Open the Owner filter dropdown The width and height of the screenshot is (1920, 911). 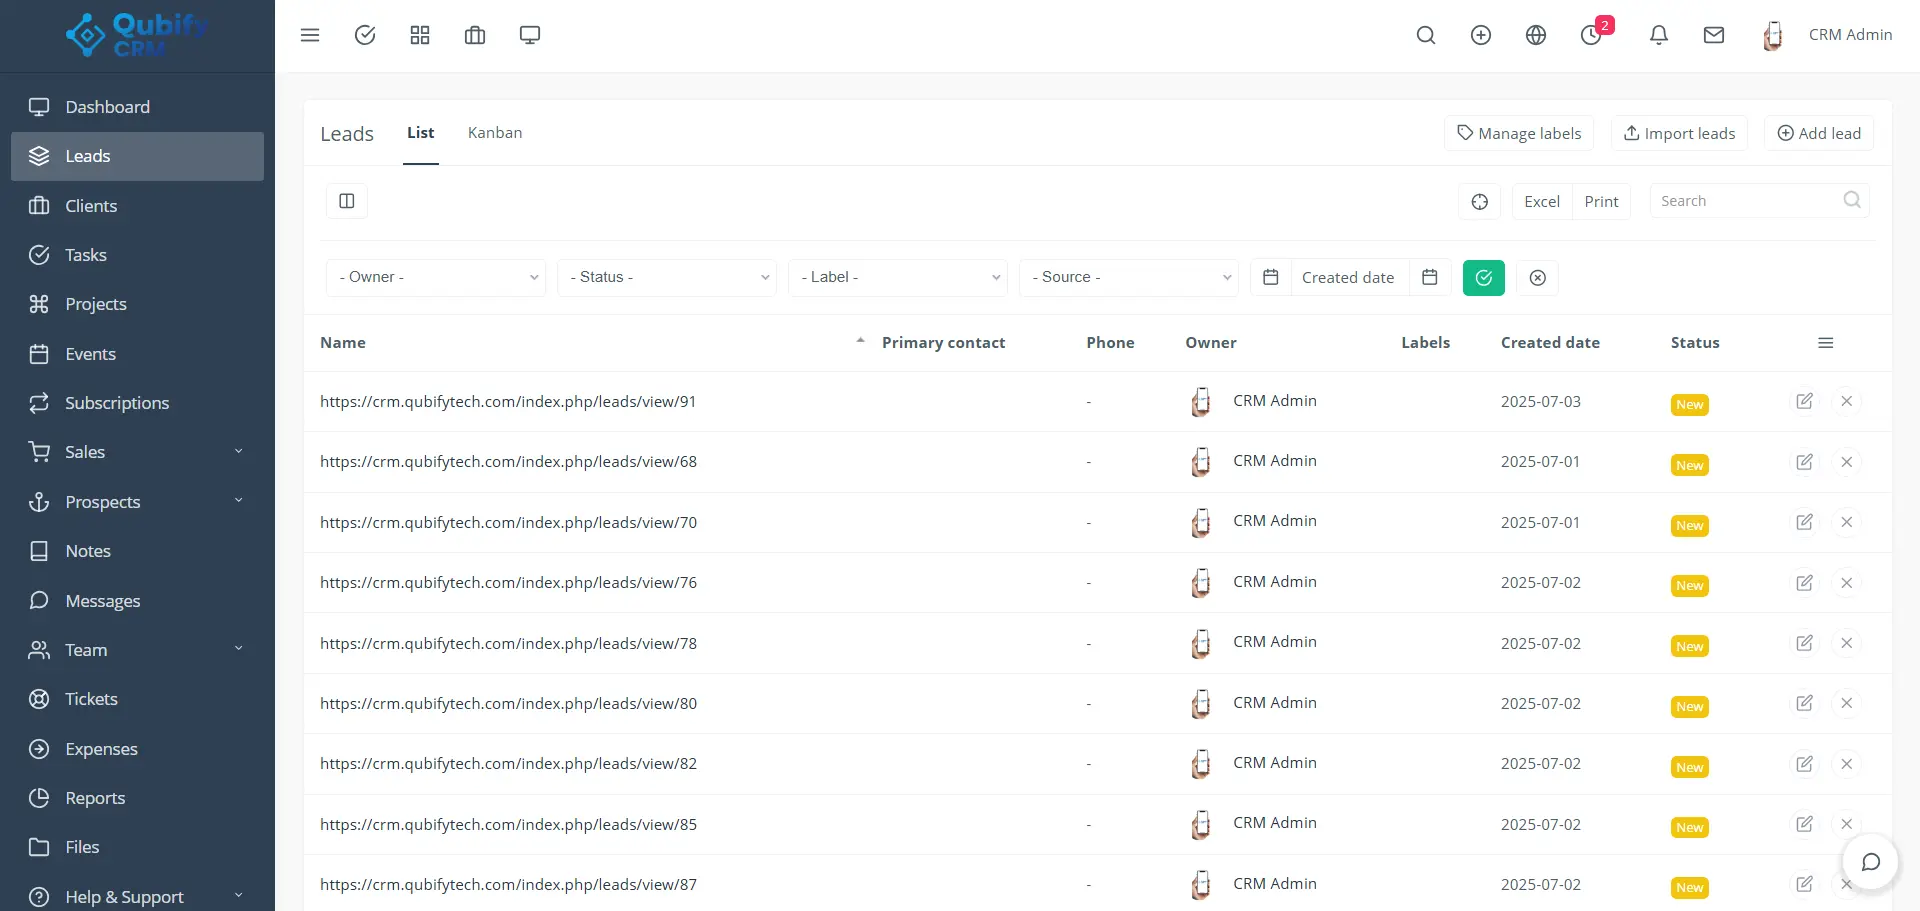tap(436, 278)
